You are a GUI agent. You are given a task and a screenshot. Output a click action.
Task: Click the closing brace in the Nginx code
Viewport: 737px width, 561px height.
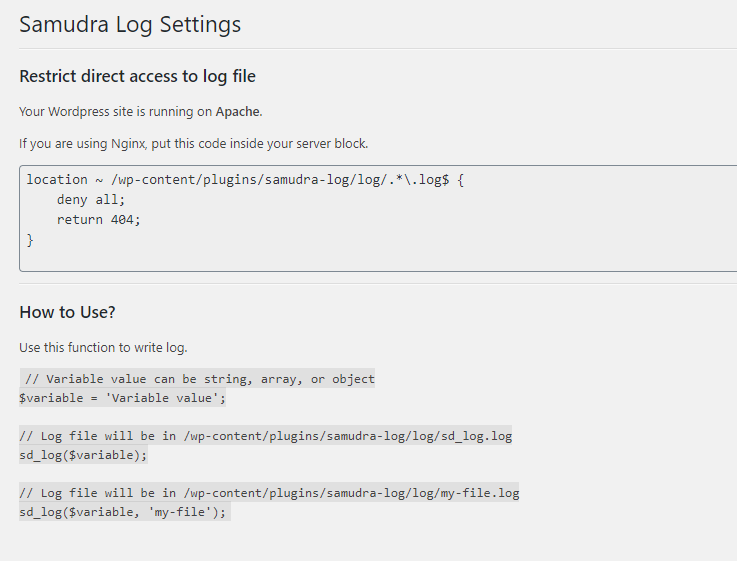pos(30,240)
